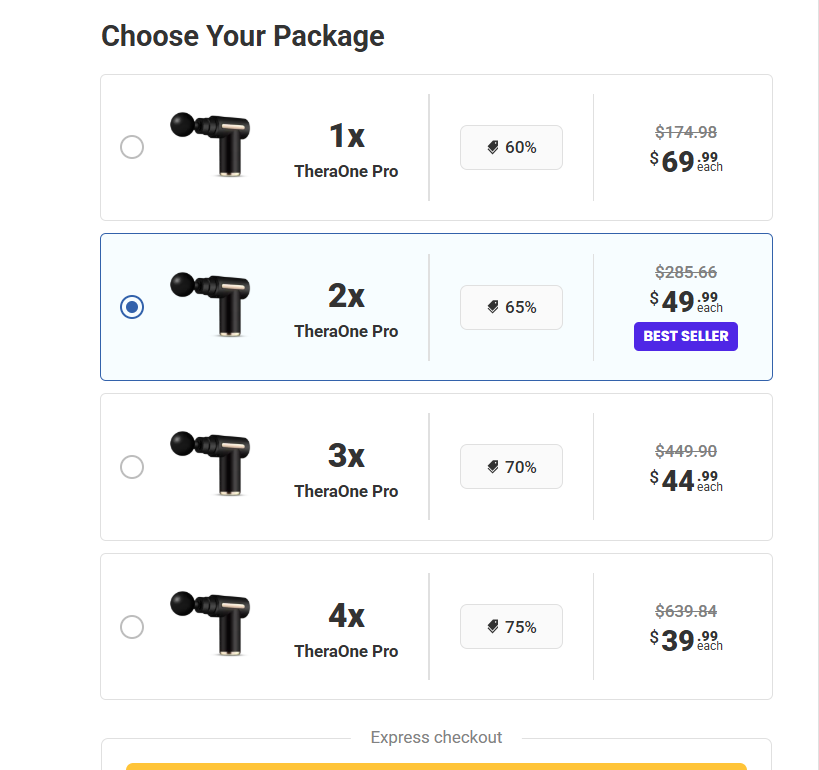Viewport: 819px width, 770px height.
Task: Click the $49.99 each price text
Action: click(686, 300)
